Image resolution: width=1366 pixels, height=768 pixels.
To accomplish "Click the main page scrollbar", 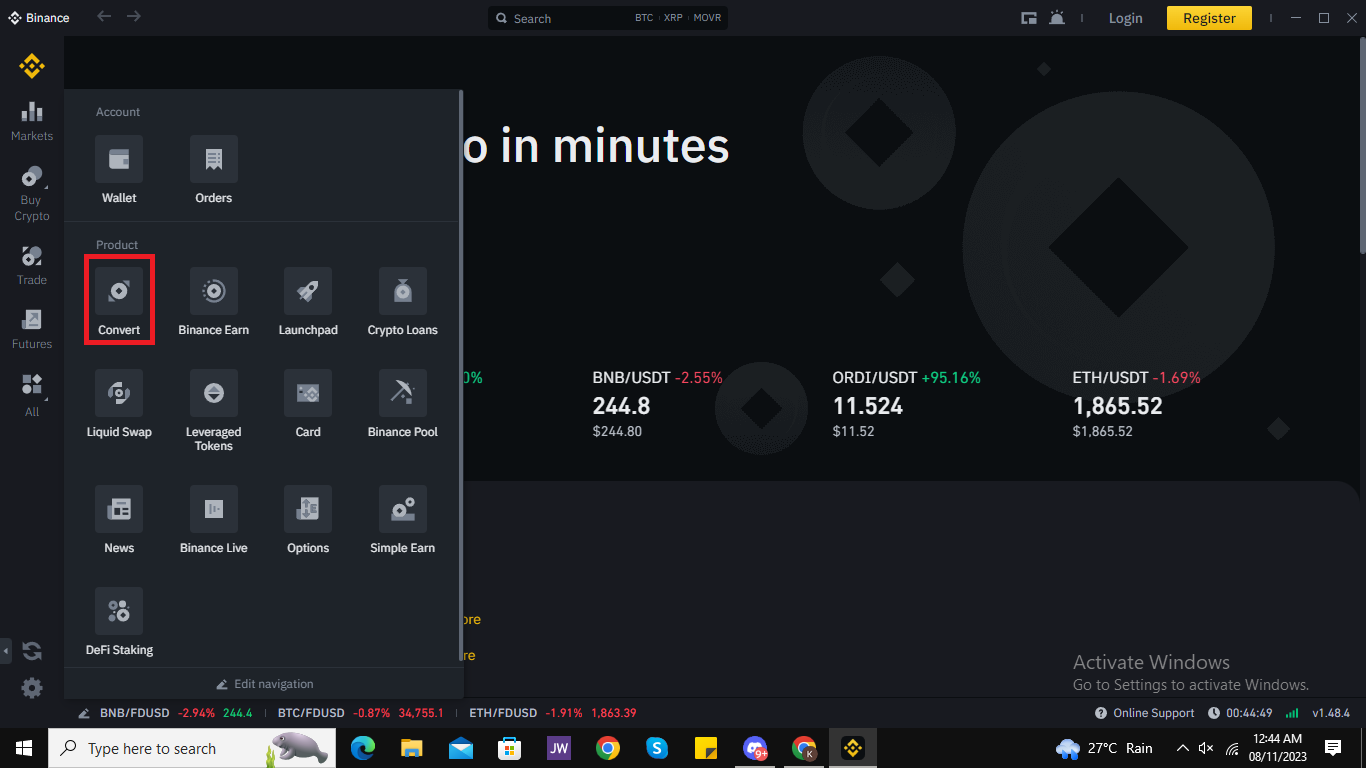I will pos(1361,145).
